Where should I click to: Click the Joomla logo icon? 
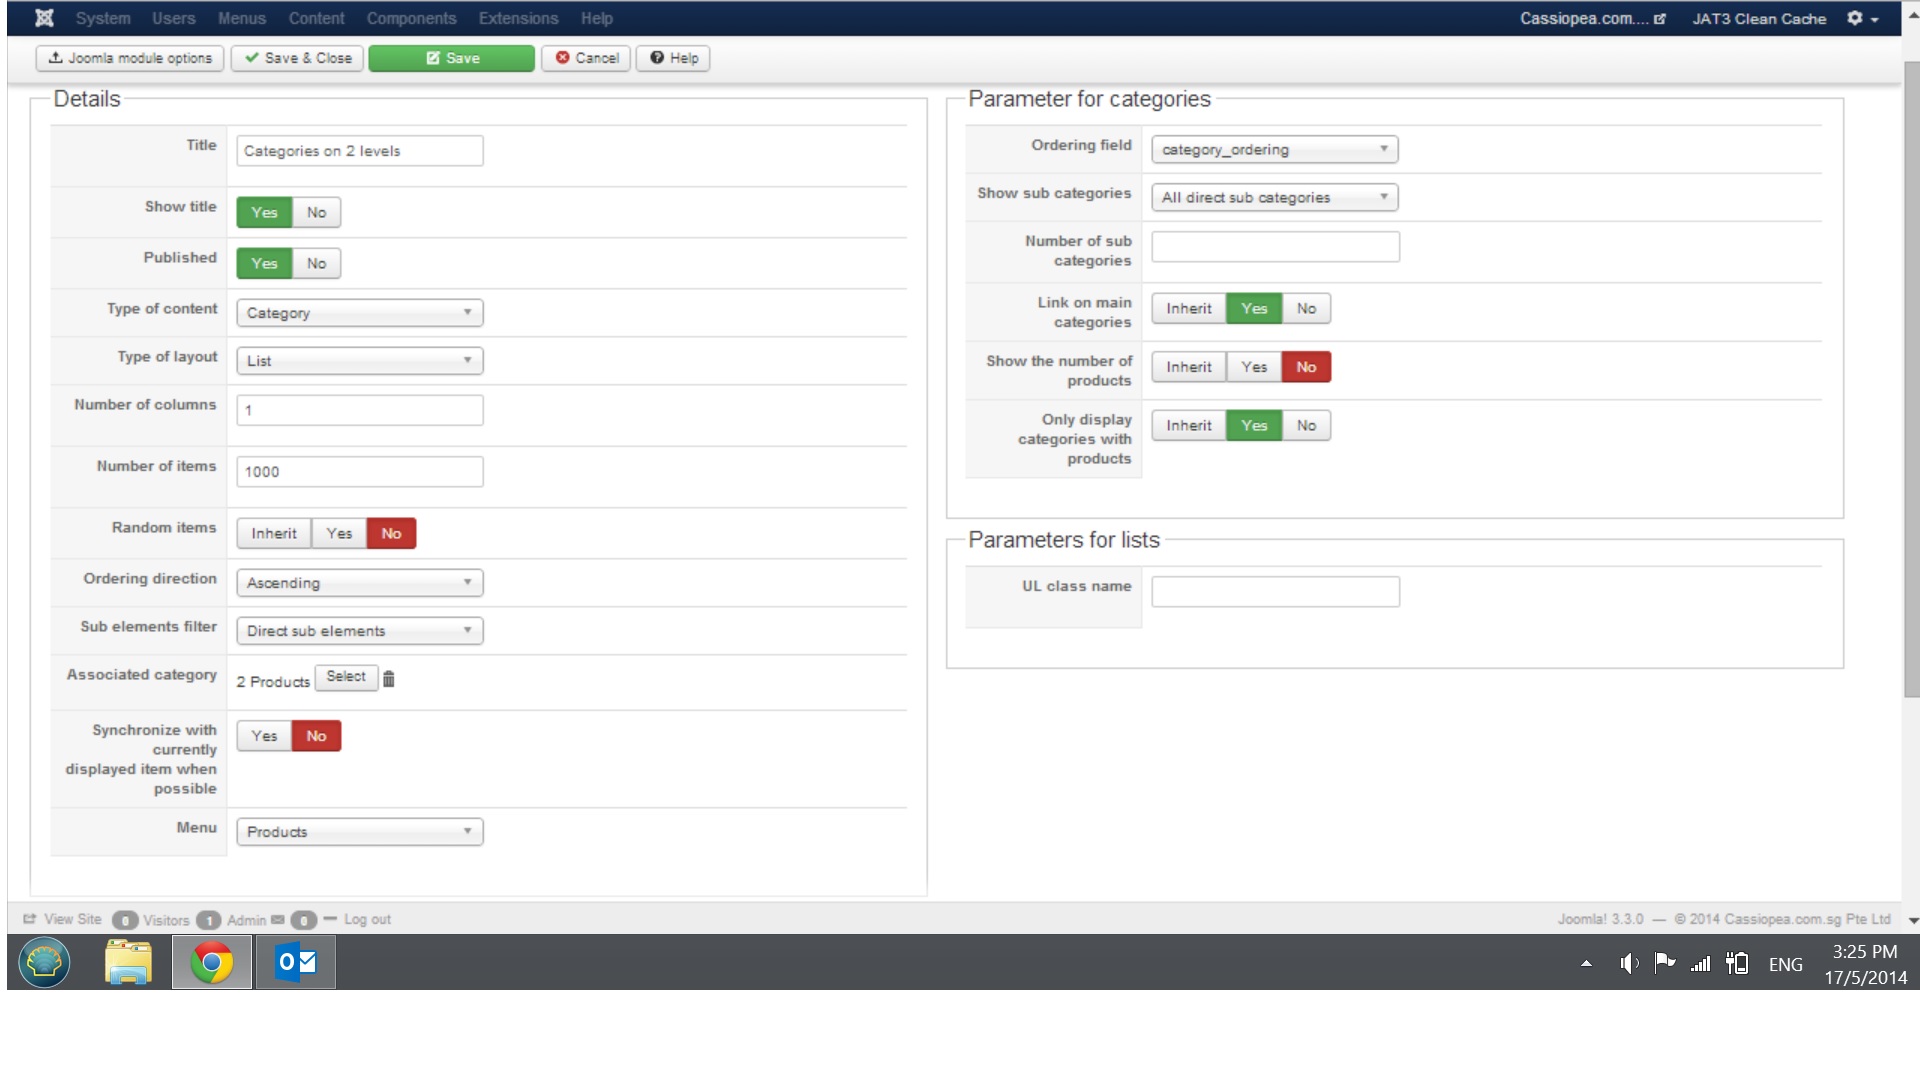point(44,18)
